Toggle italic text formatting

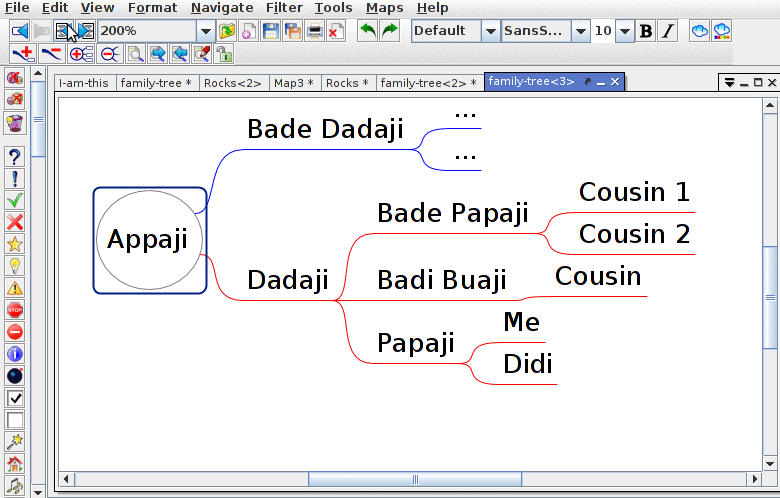tap(667, 31)
